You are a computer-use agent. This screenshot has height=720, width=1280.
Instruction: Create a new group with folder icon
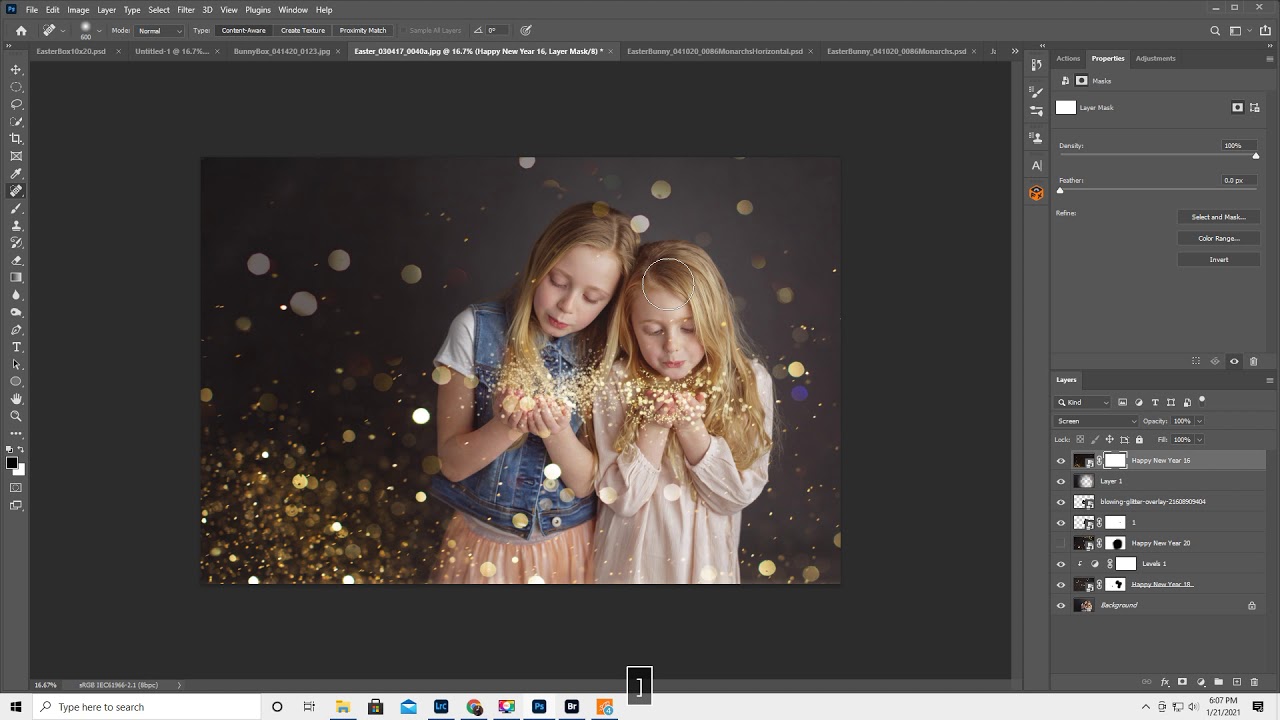[x=1219, y=682]
